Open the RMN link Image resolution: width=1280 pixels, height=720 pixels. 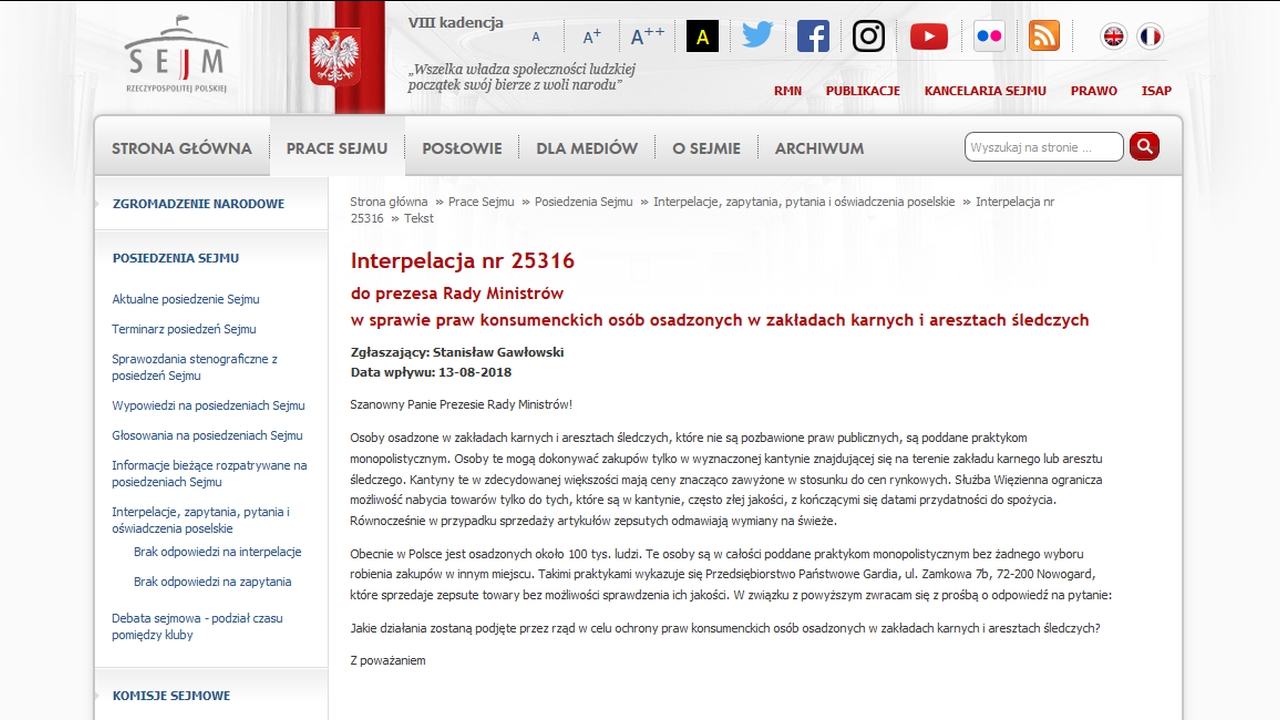tap(788, 91)
